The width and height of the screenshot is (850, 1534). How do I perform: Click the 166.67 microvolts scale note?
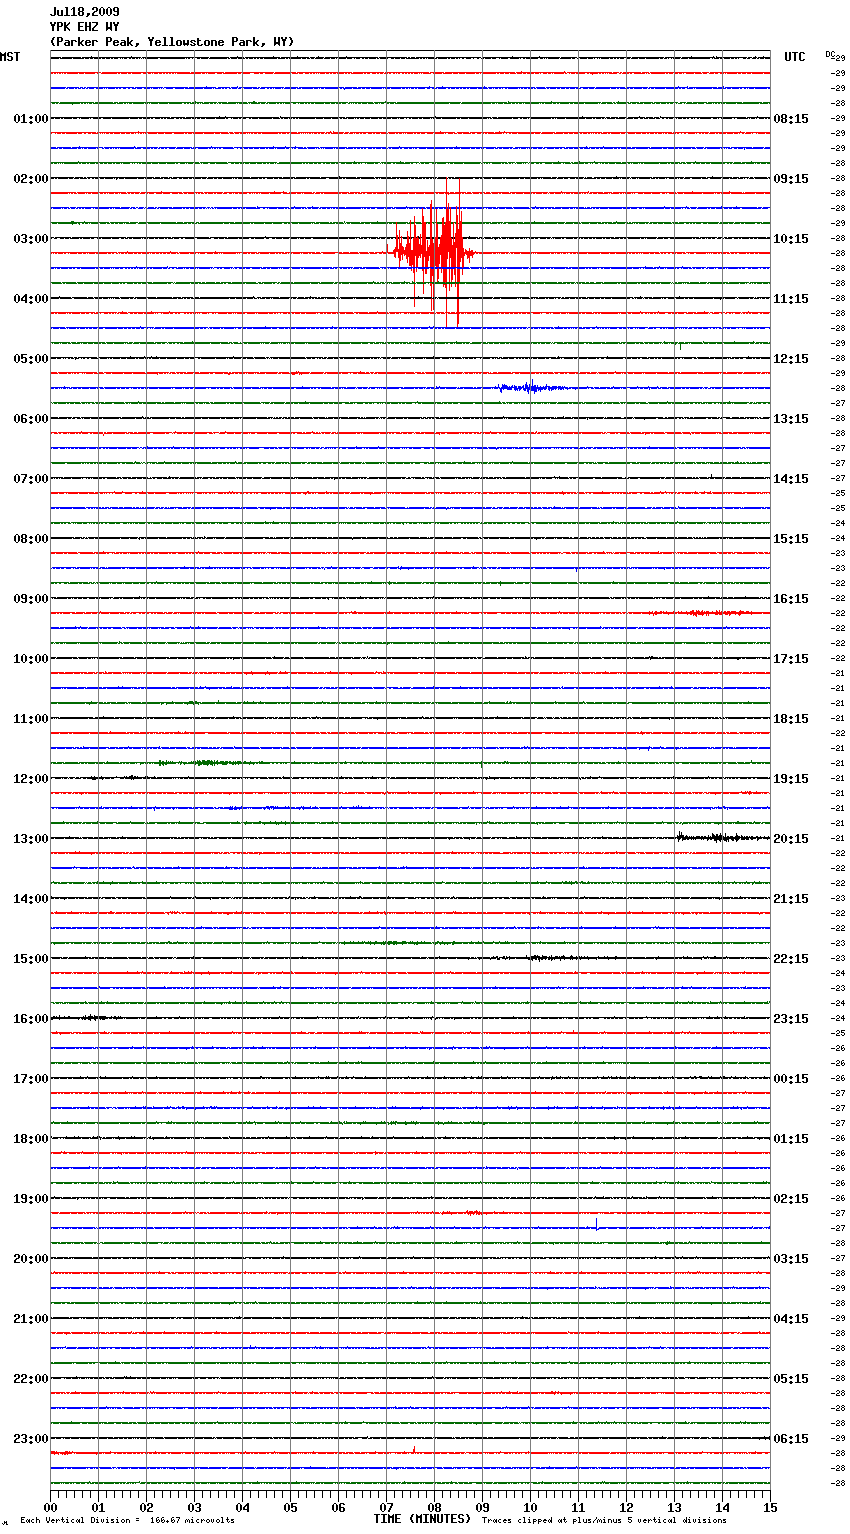(127, 1520)
